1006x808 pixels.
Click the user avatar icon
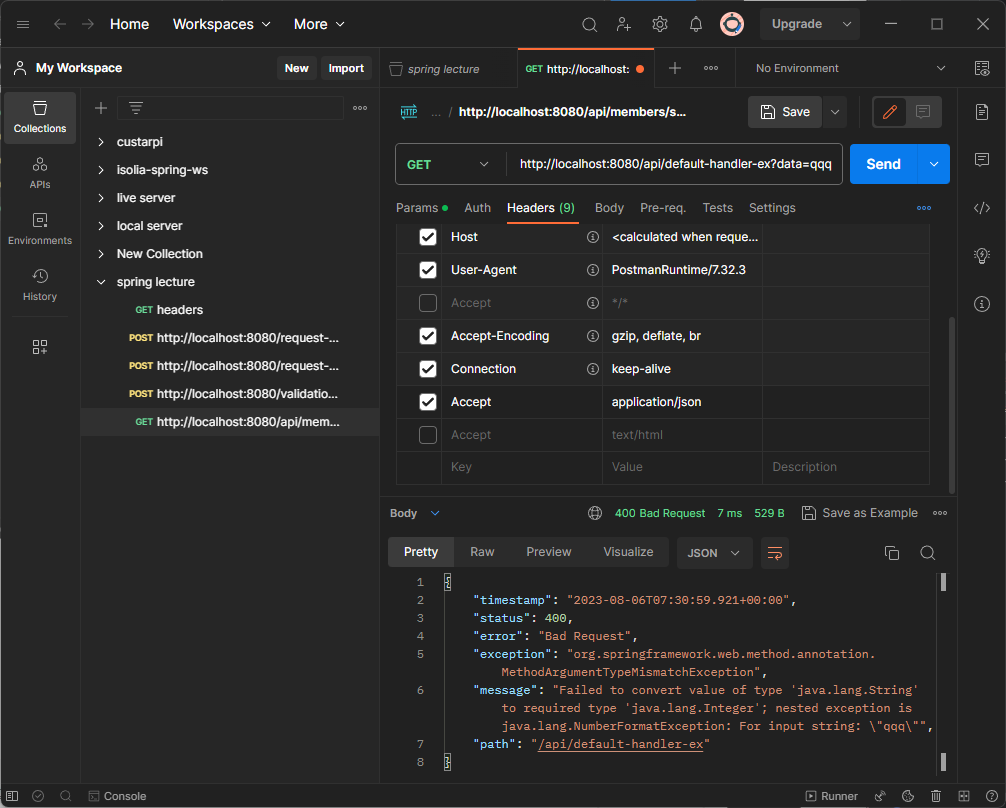[731, 24]
